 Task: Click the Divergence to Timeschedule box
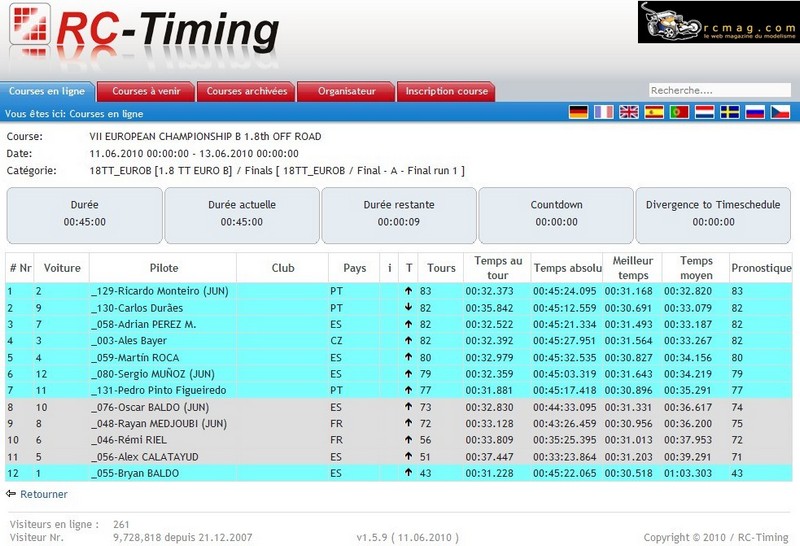tap(713, 215)
